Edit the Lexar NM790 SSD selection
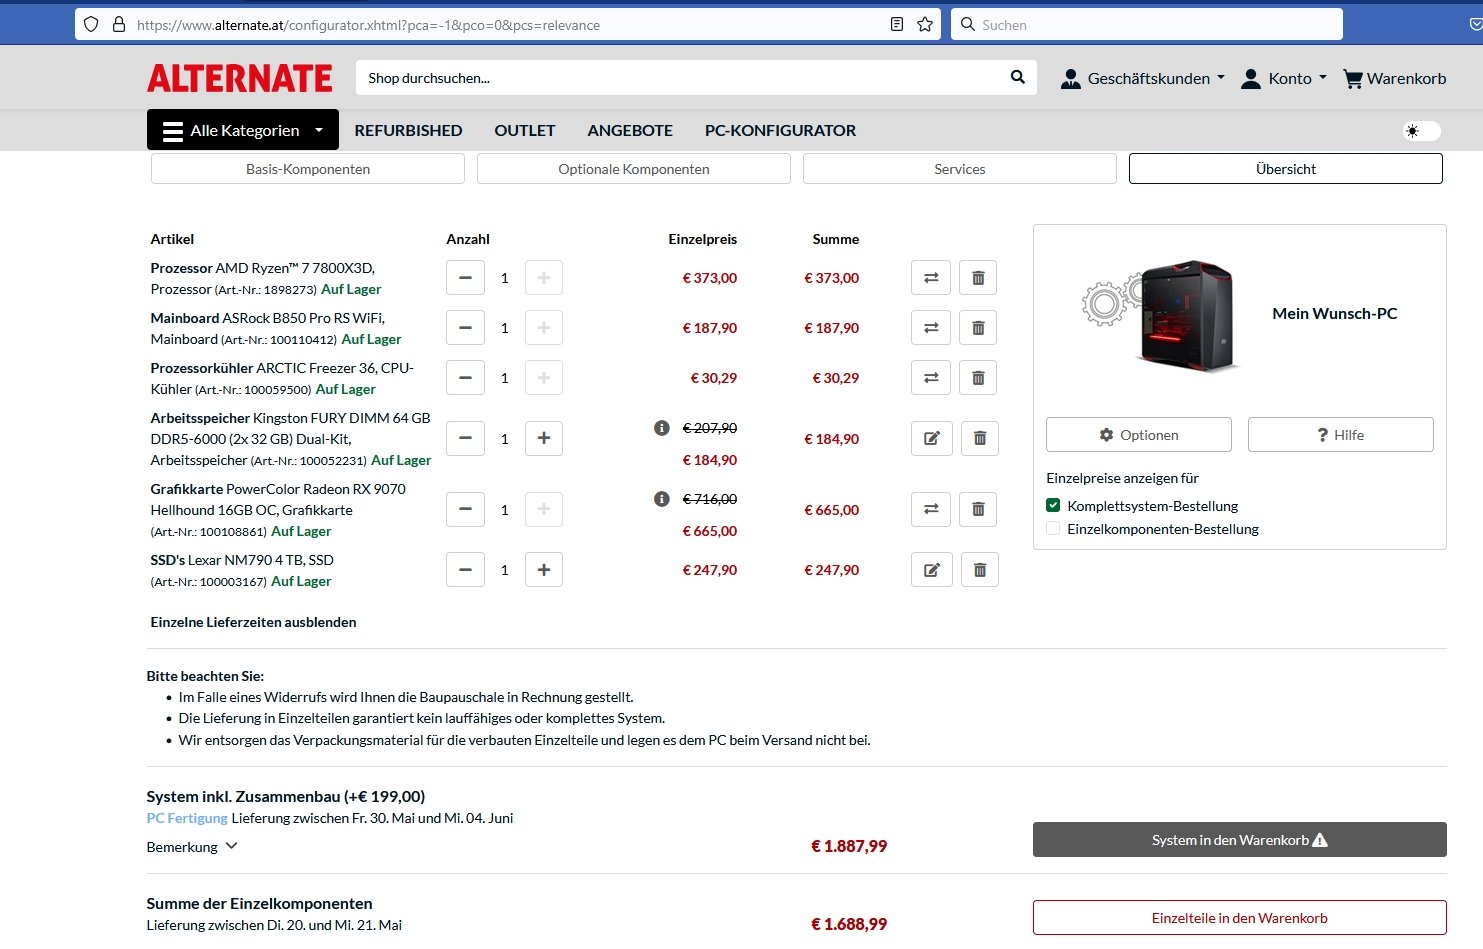The height and width of the screenshot is (949, 1483). click(932, 570)
